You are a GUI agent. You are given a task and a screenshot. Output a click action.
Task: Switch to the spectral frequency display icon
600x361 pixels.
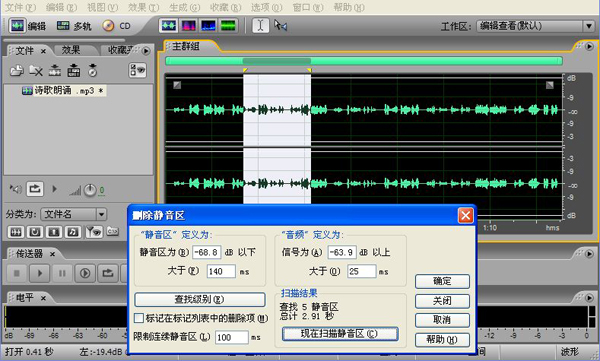(188, 26)
